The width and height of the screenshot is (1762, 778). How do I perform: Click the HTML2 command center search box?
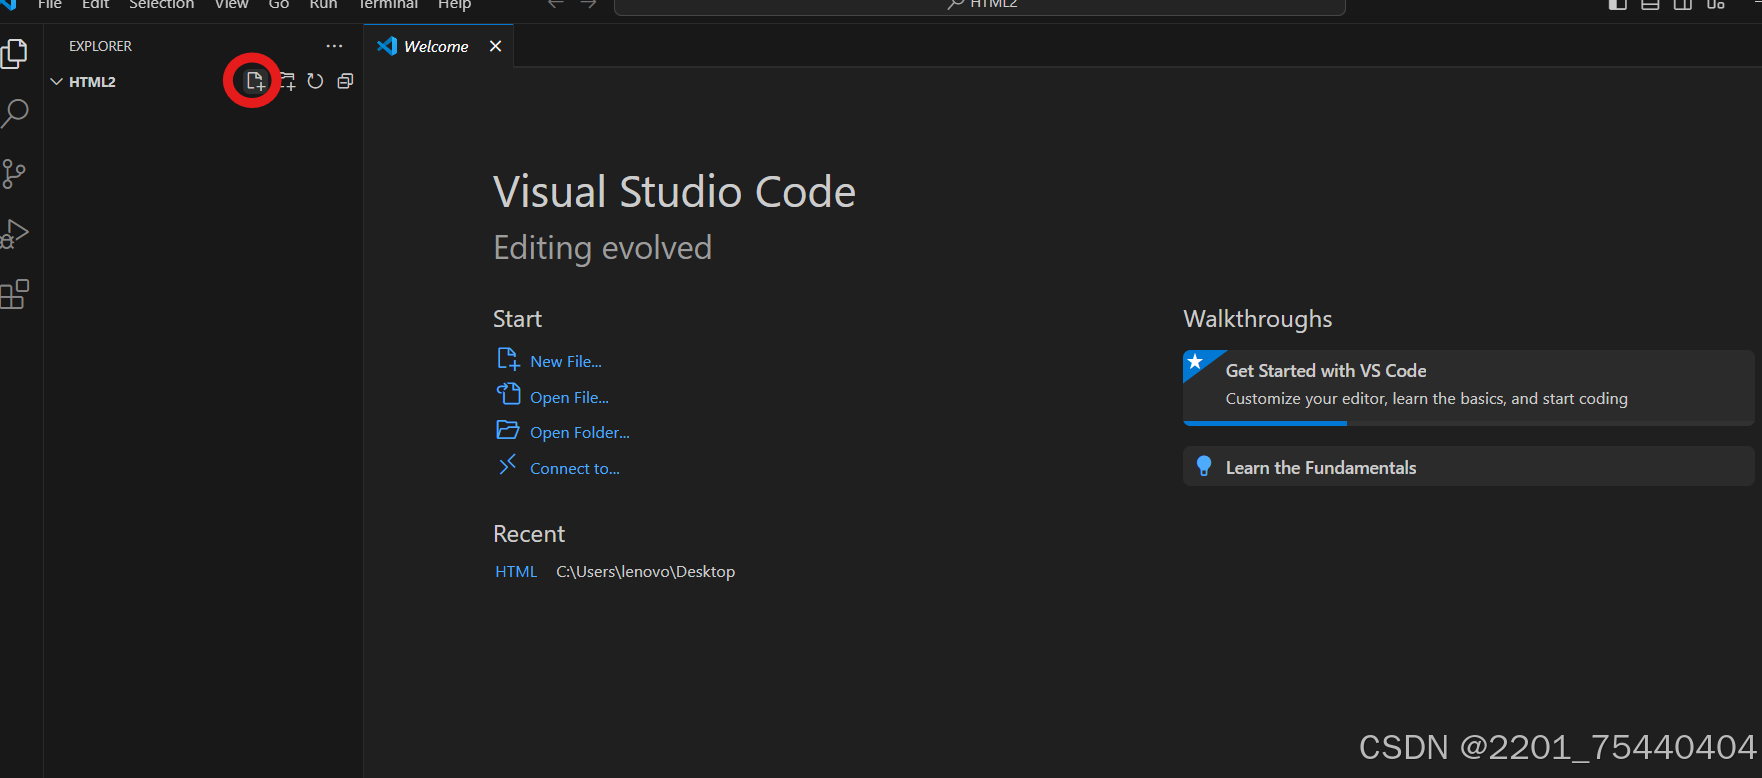click(980, 5)
